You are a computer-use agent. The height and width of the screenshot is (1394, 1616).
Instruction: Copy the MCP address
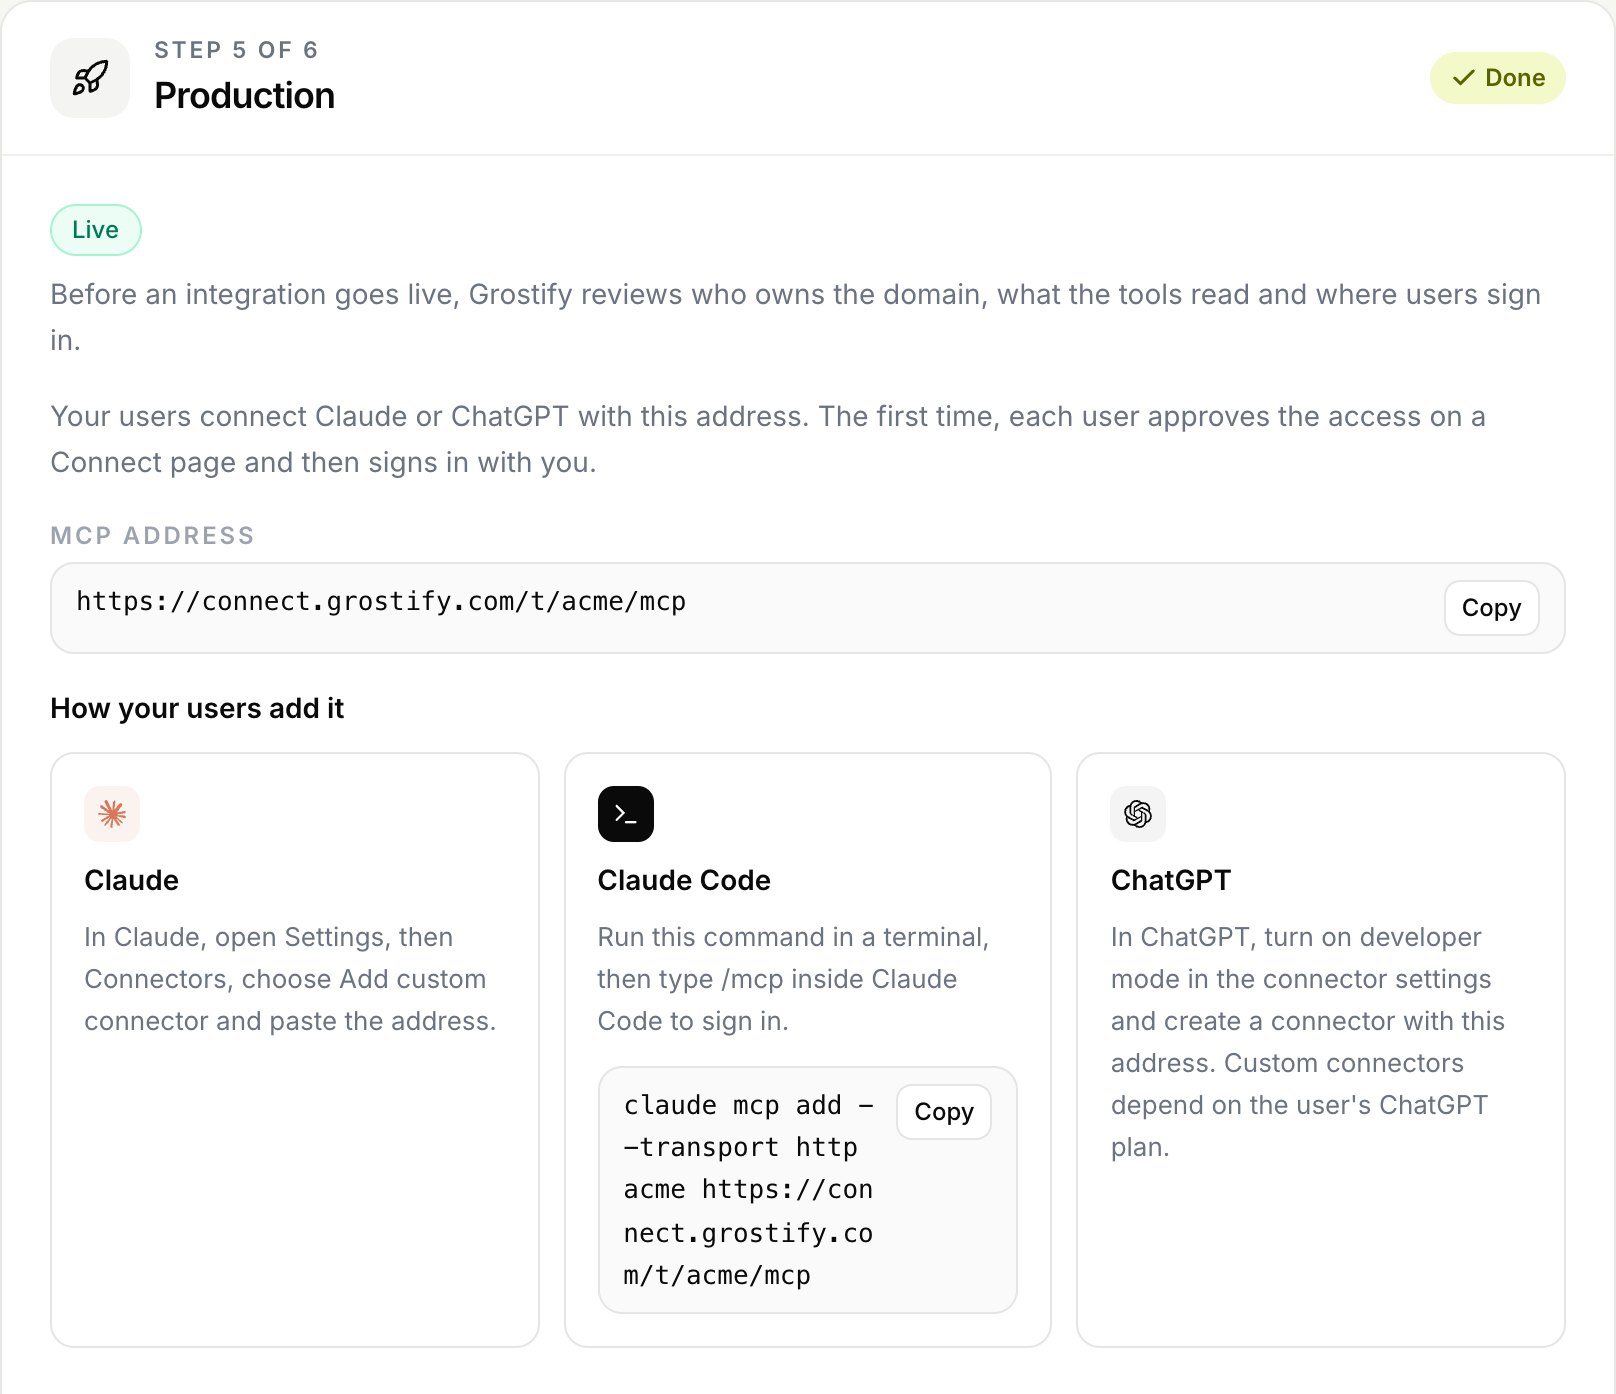pyautogui.click(x=1491, y=608)
